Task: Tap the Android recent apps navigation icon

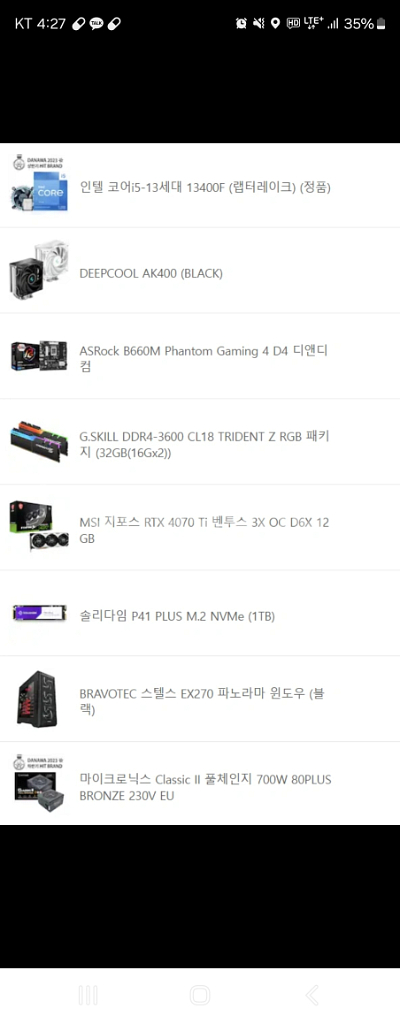Action: point(88,995)
